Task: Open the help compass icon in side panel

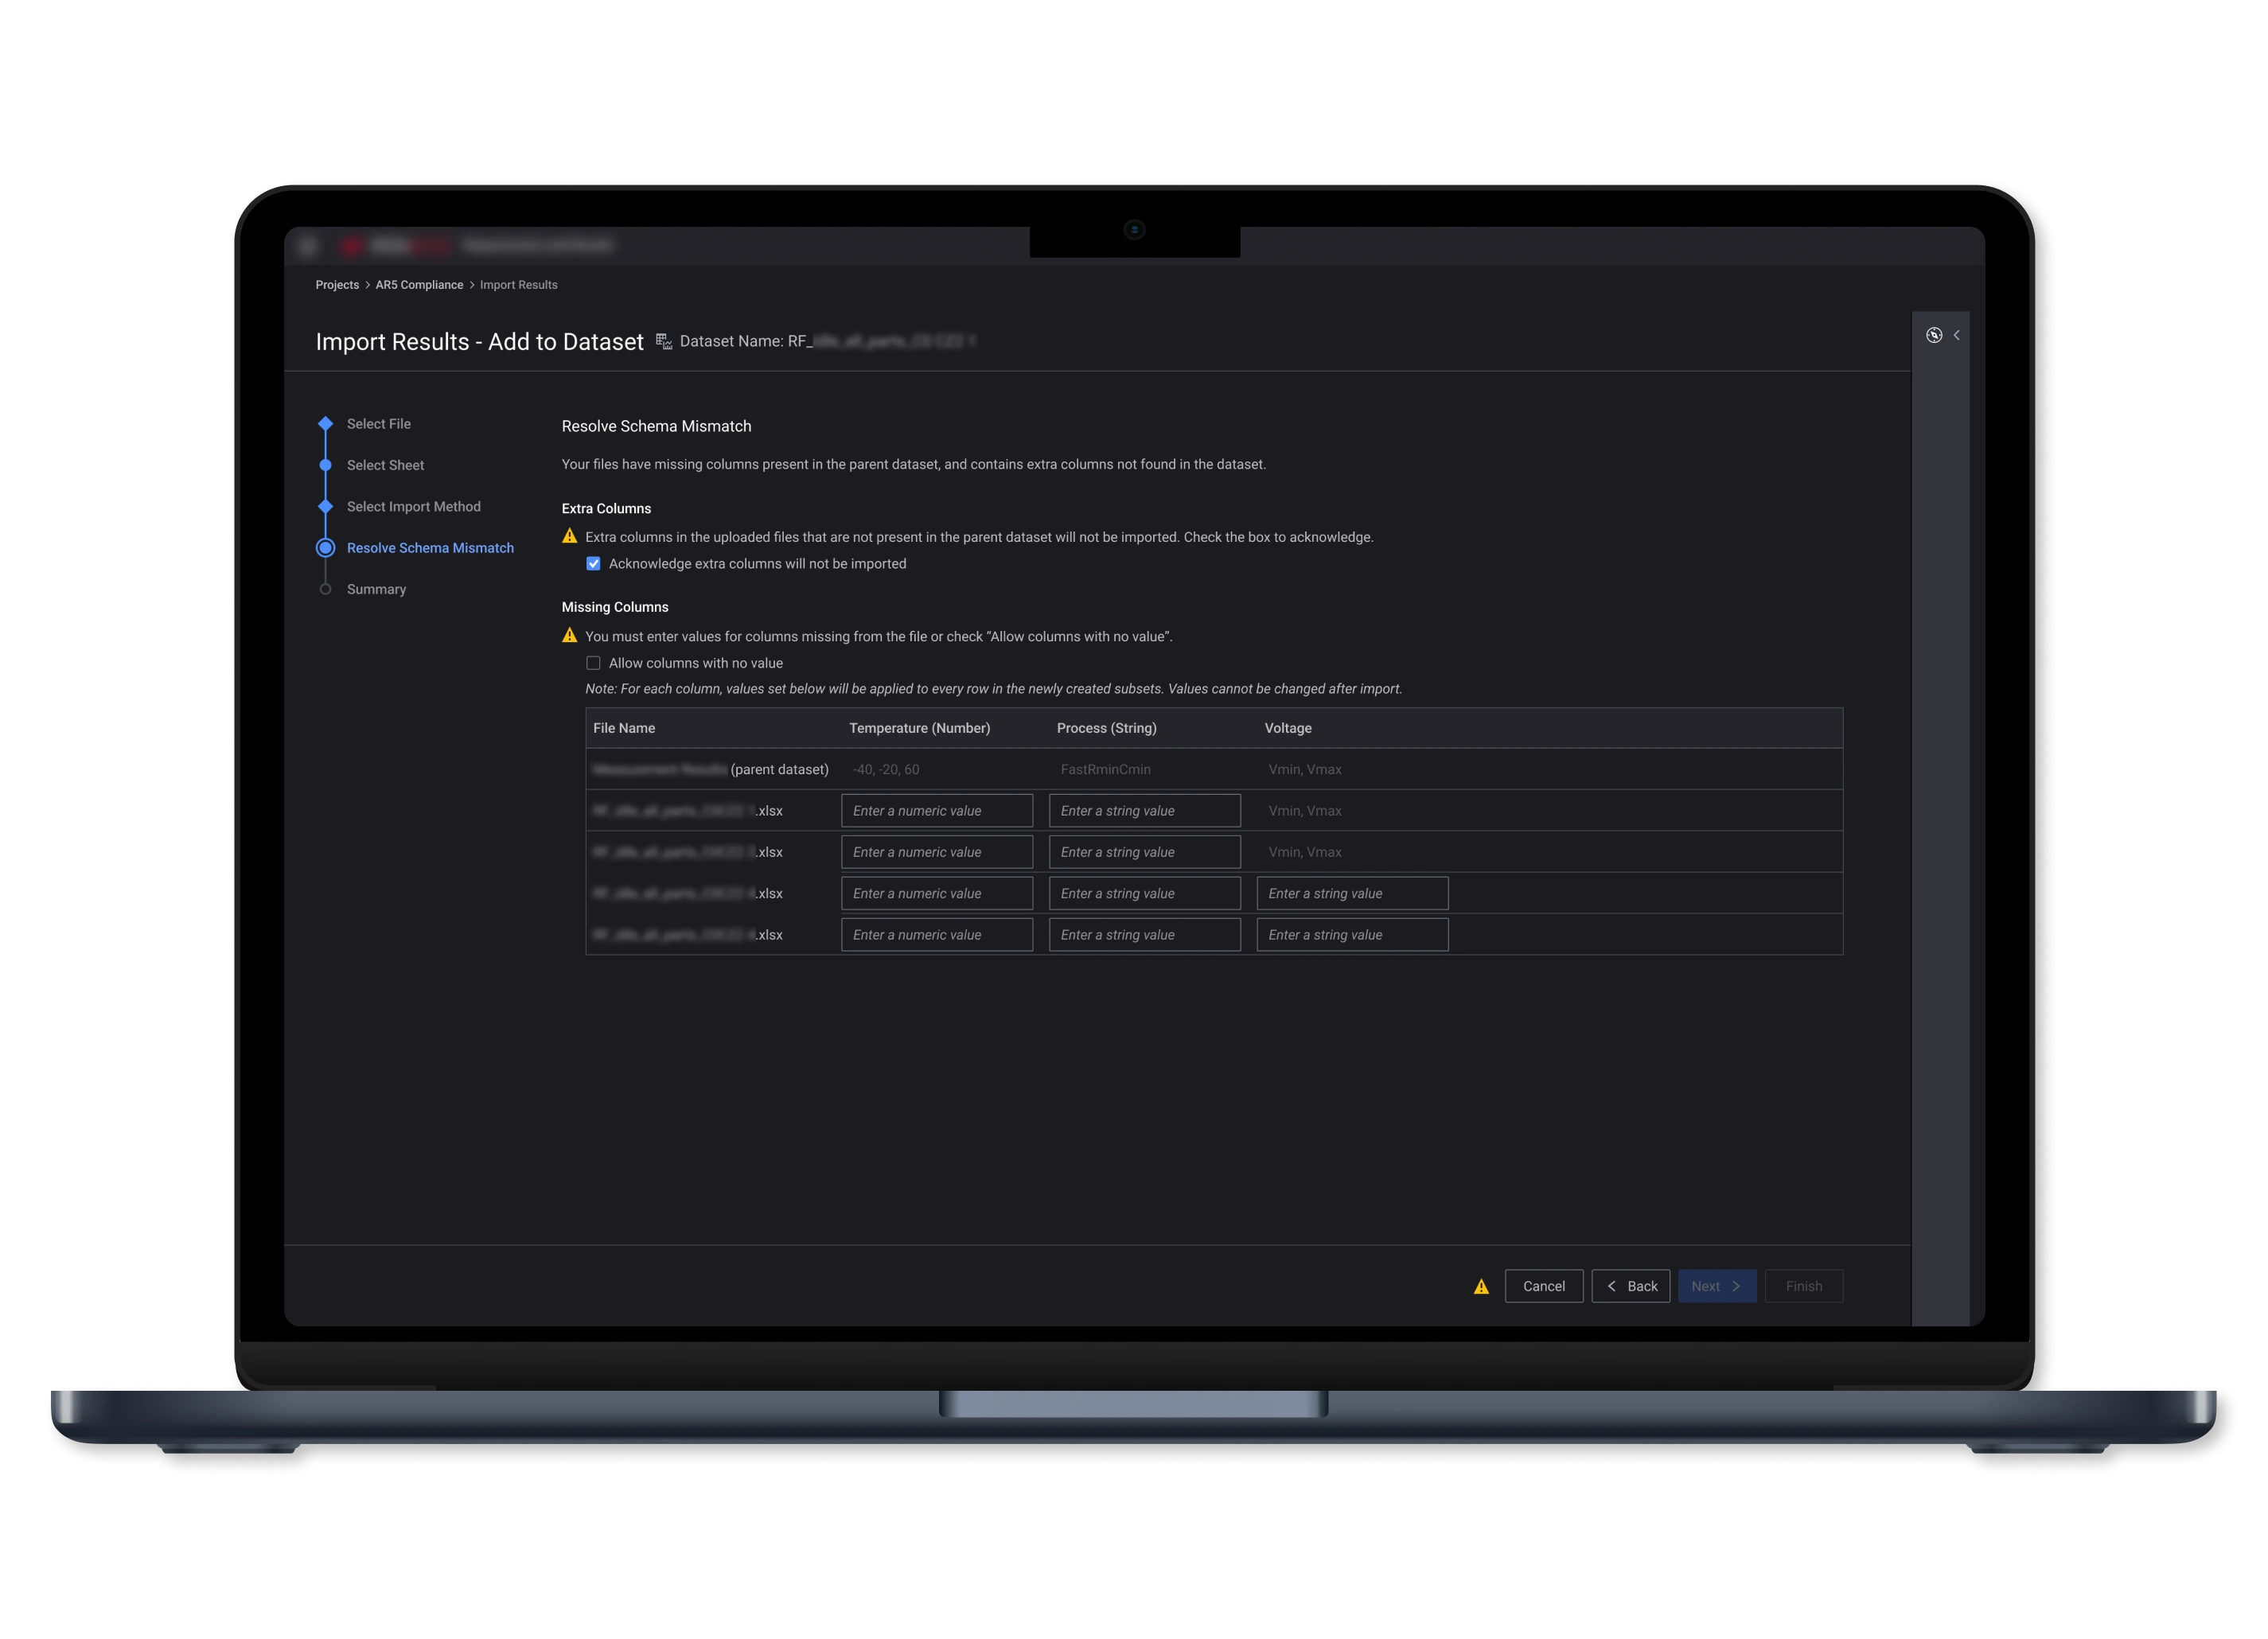Action: [1934, 335]
